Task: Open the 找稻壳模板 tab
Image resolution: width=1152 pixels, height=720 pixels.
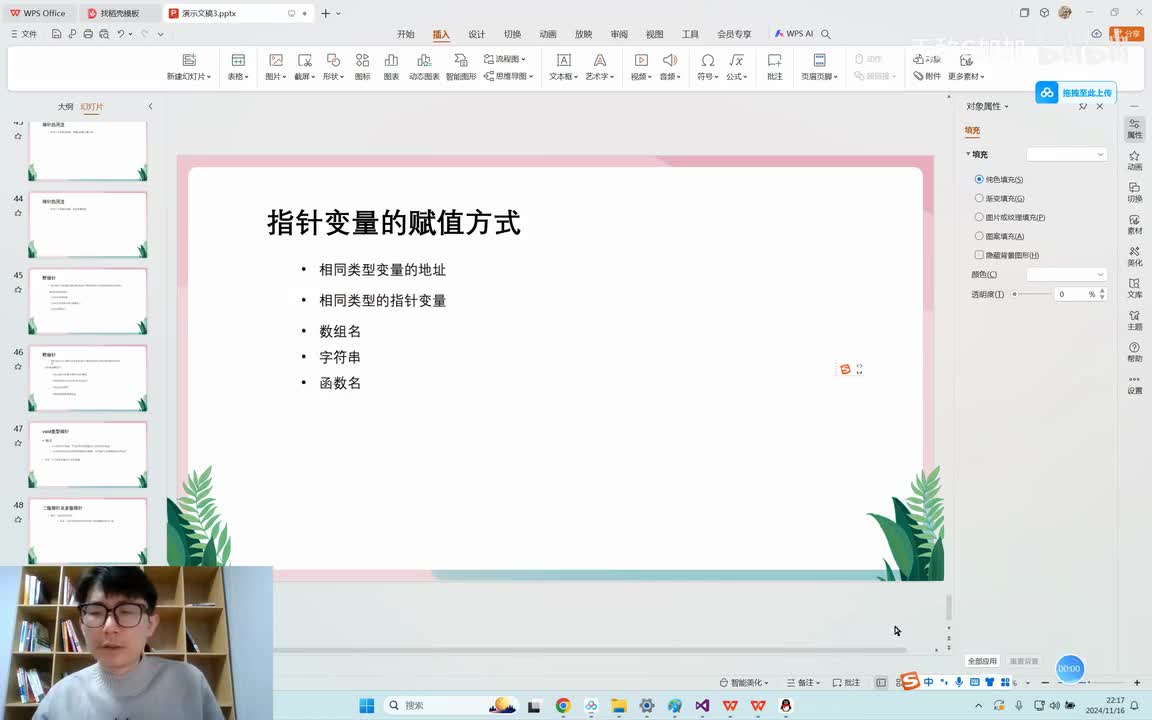Action: [x=119, y=13]
